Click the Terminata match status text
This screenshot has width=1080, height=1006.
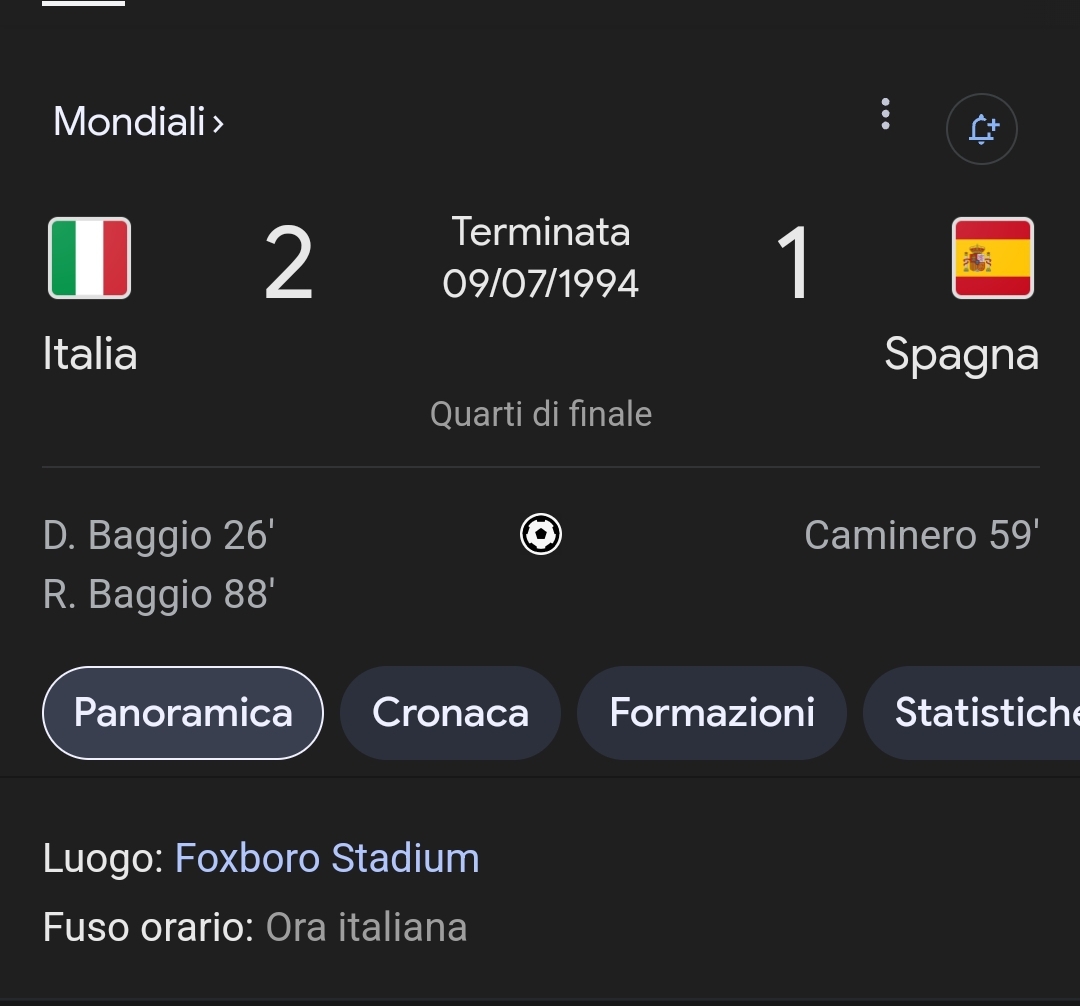541,232
